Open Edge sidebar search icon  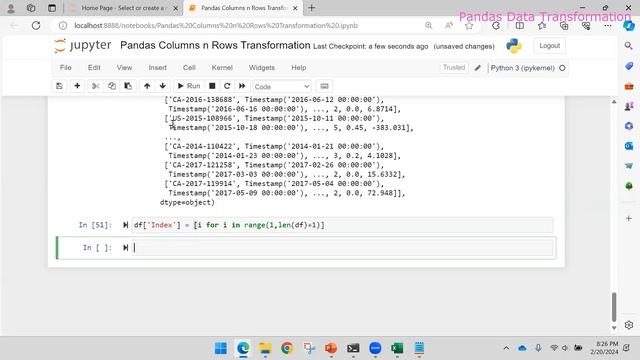coord(629,46)
